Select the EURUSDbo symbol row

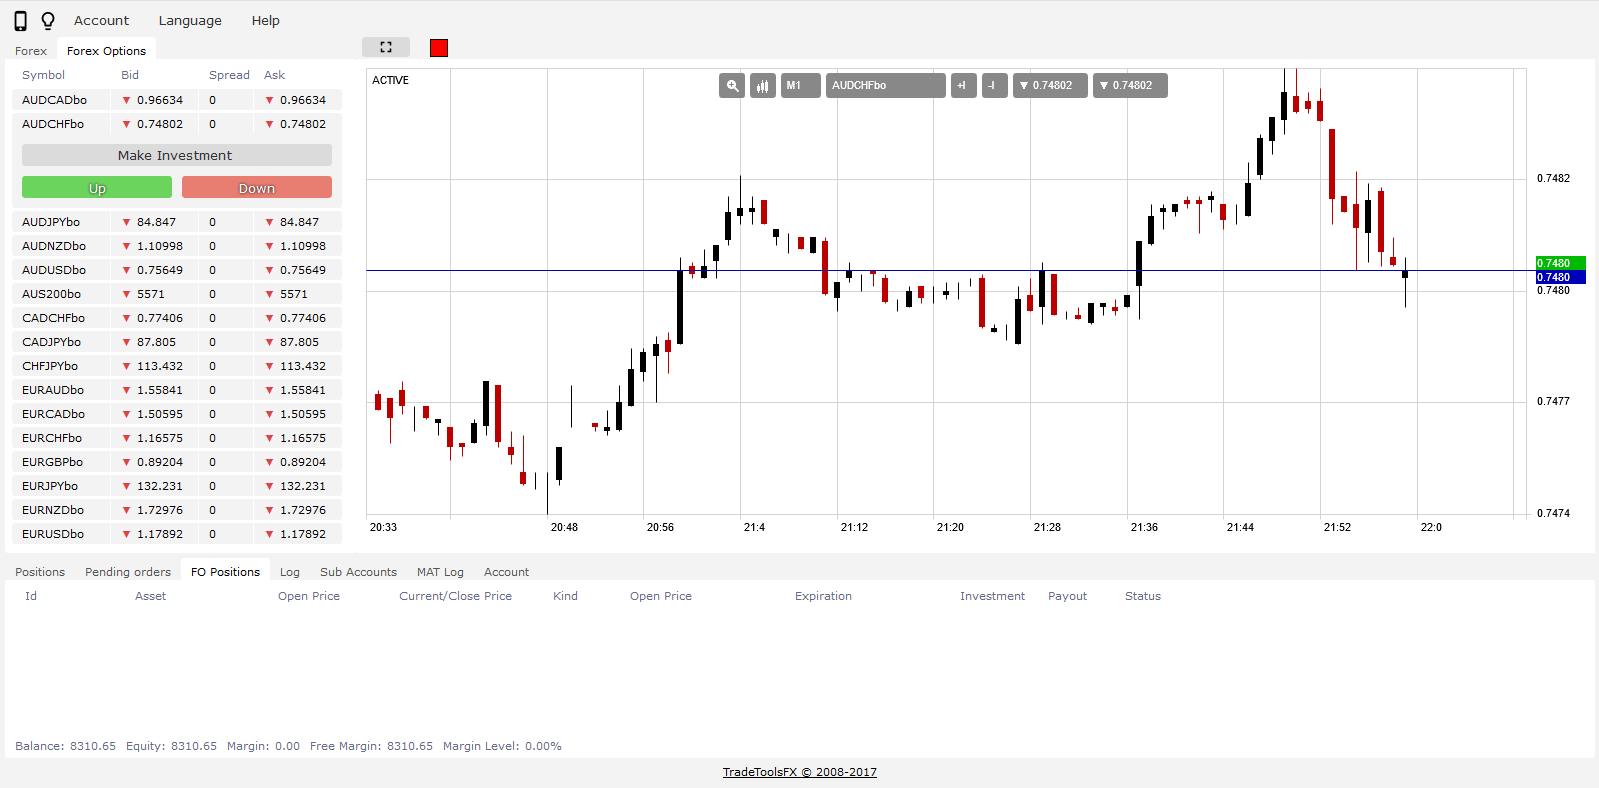(54, 534)
